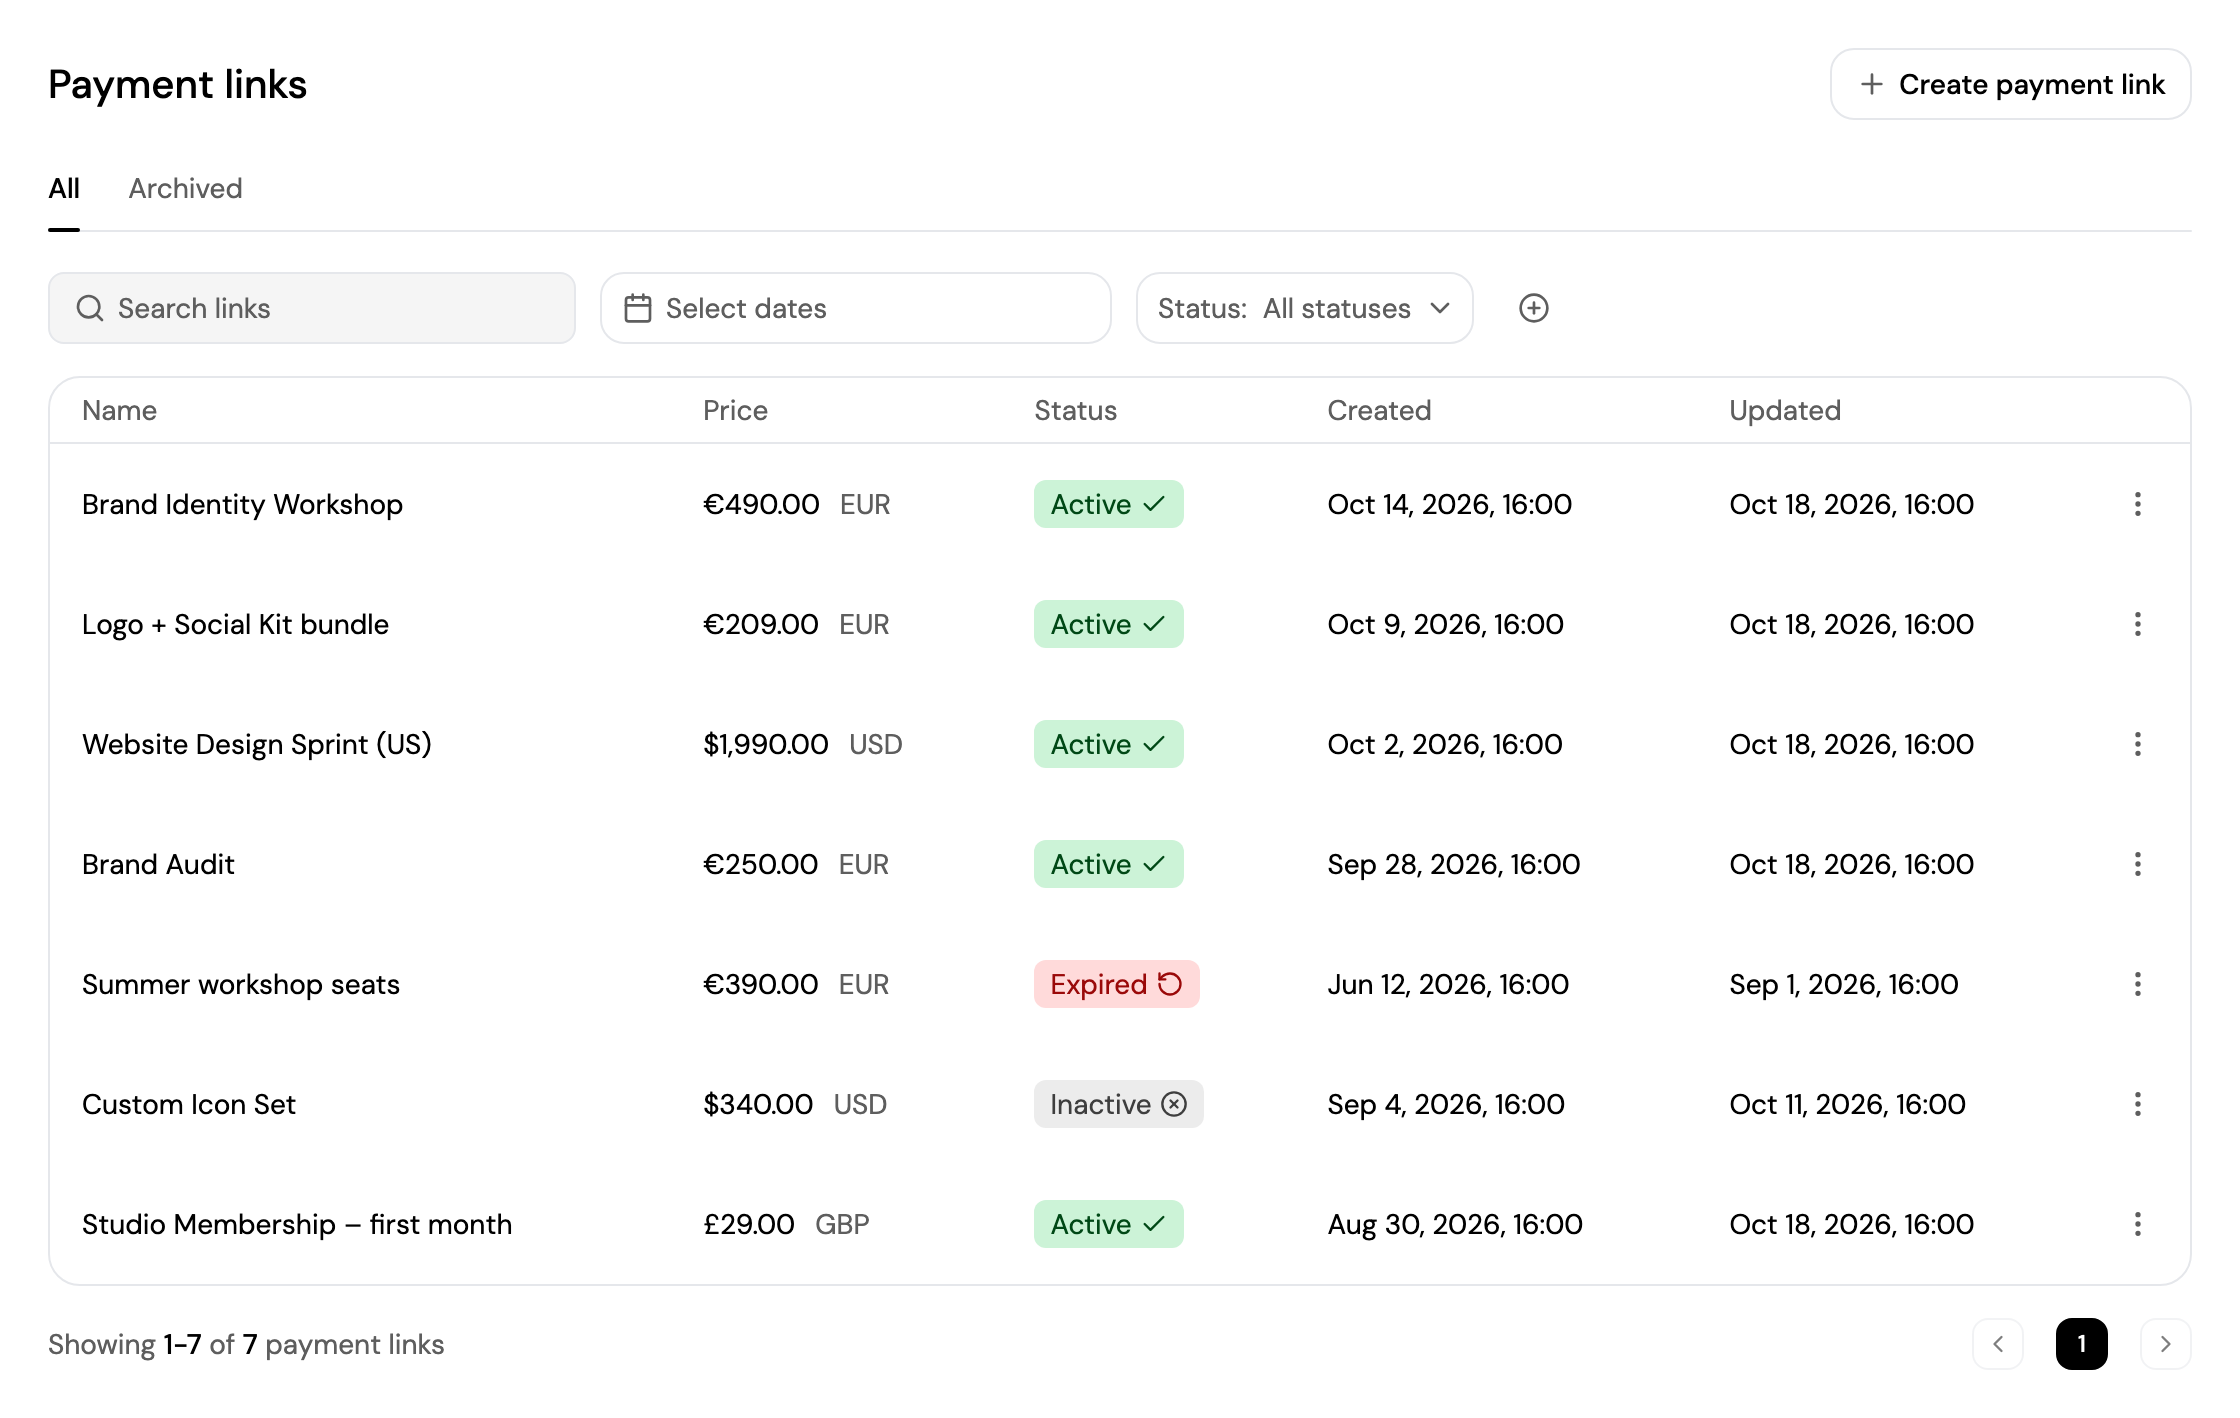
Task: Click the £29.00 GBP price cell
Action: coord(786,1224)
